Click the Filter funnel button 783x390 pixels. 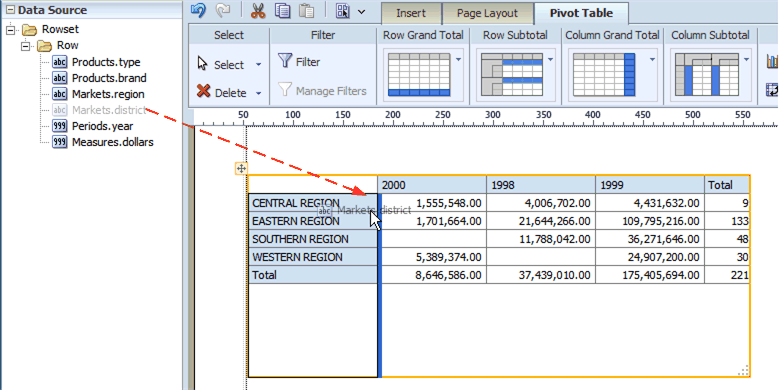pyautogui.click(x=299, y=62)
